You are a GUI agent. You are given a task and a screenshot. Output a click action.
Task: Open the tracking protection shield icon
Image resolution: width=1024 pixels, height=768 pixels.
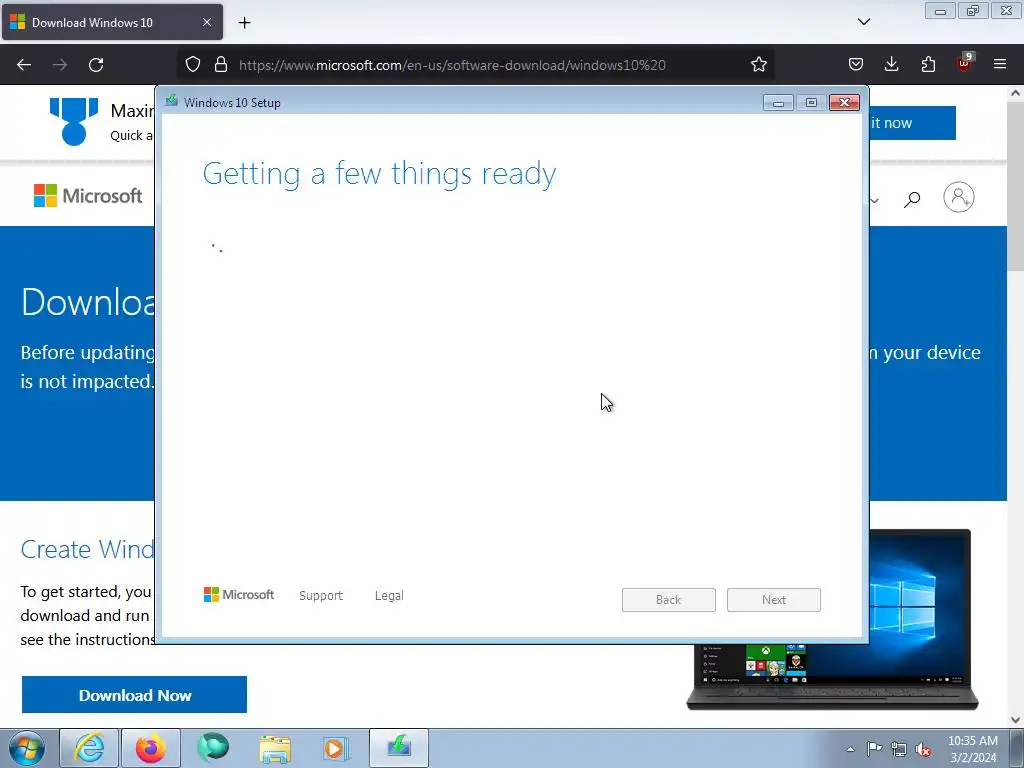click(193, 64)
